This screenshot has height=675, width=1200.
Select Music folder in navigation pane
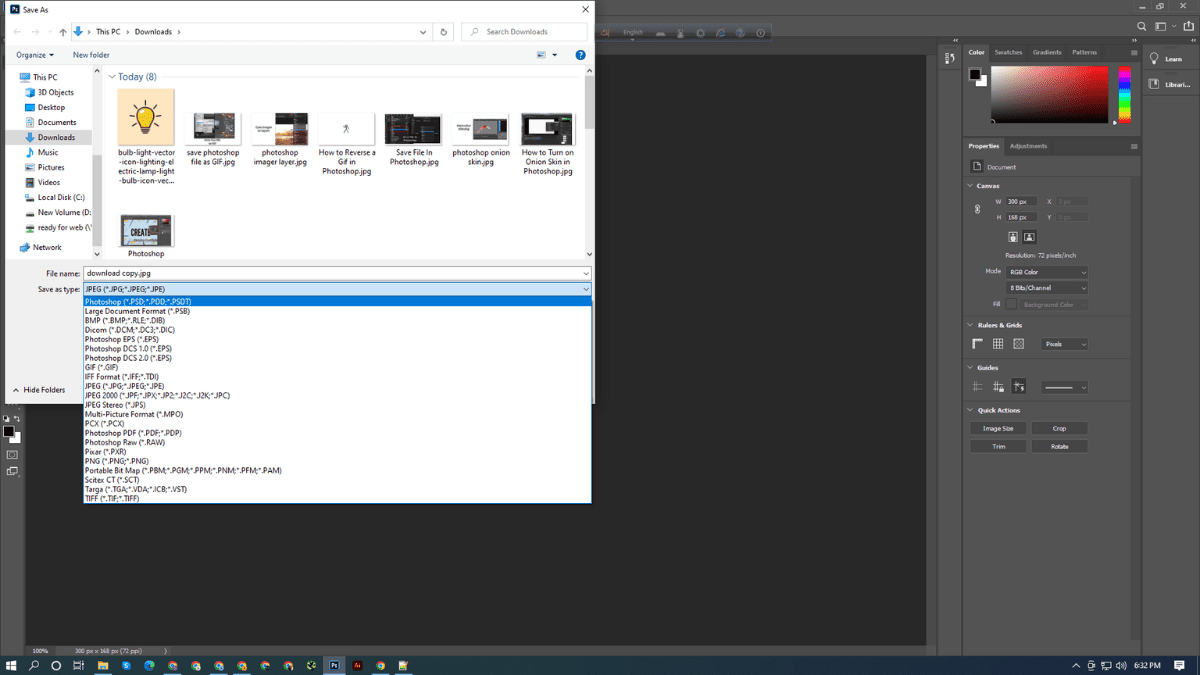pos(48,152)
